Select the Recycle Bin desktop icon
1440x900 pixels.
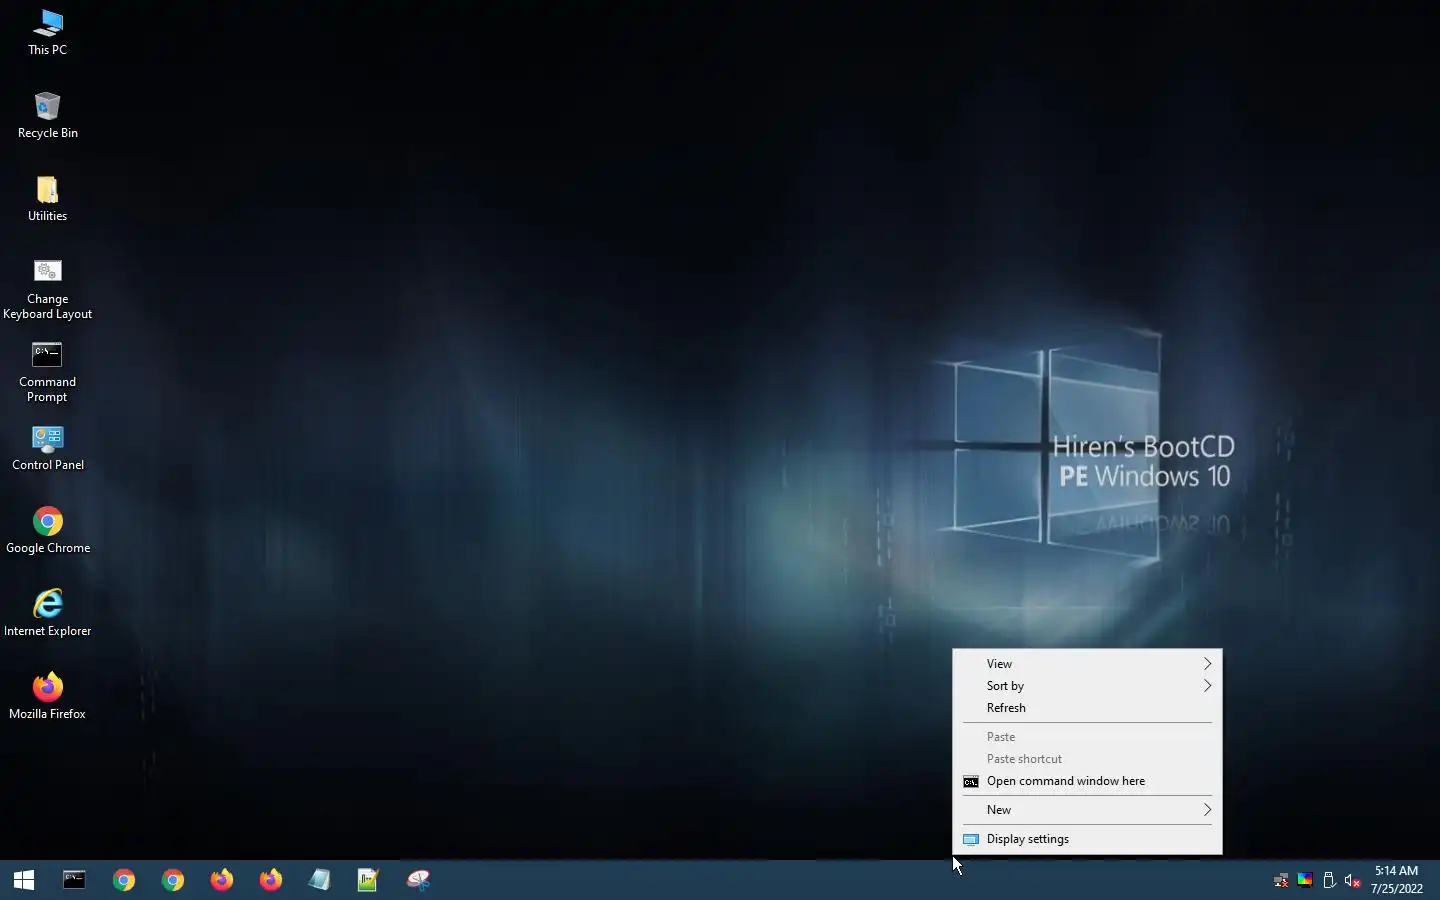(x=47, y=115)
